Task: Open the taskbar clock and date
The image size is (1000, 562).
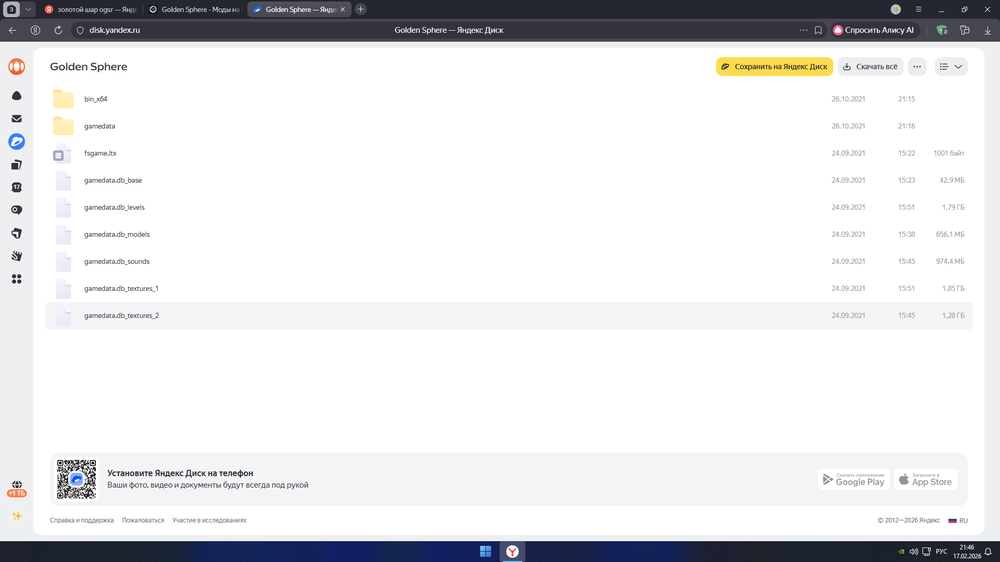Action: pyautogui.click(x=967, y=552)
